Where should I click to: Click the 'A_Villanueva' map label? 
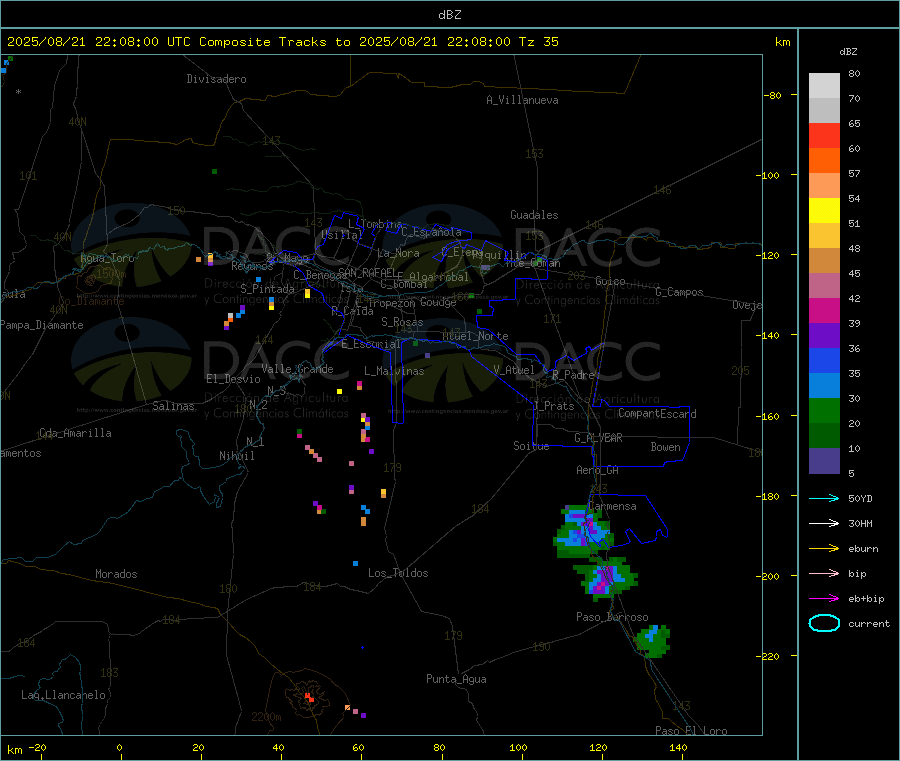coord(522,100)
